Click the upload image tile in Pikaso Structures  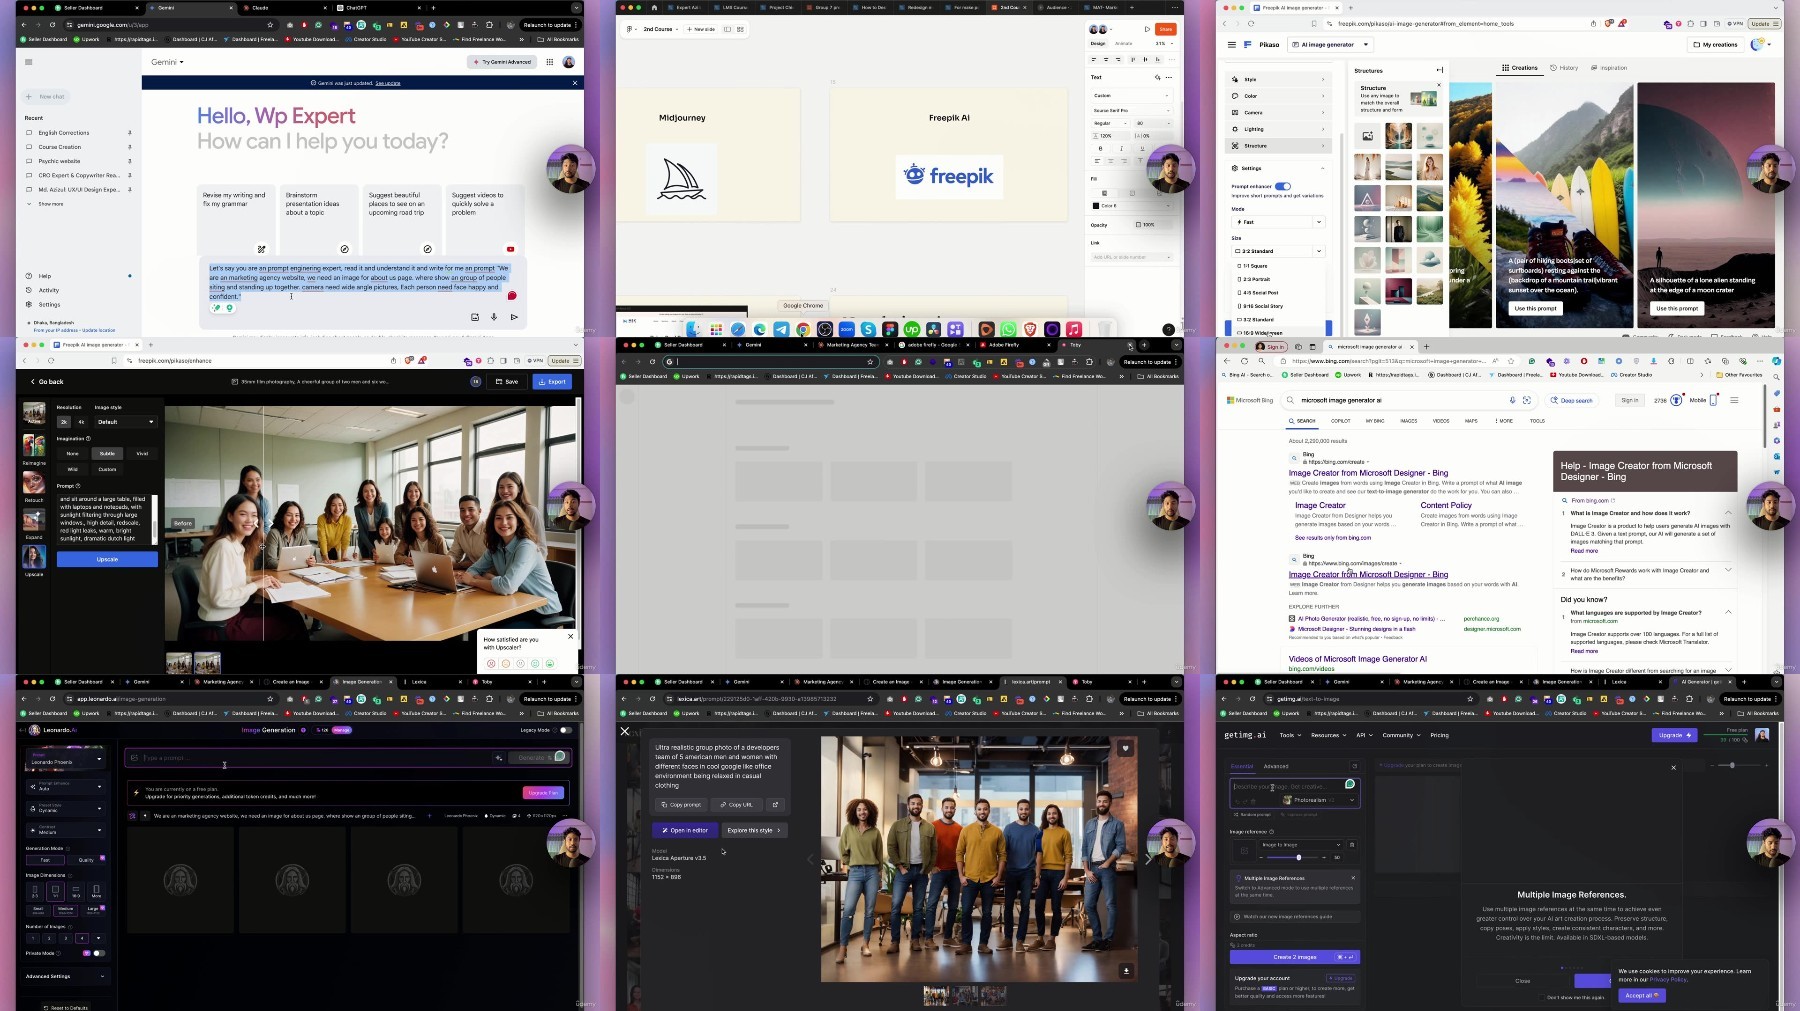[x=1367, y=136]
